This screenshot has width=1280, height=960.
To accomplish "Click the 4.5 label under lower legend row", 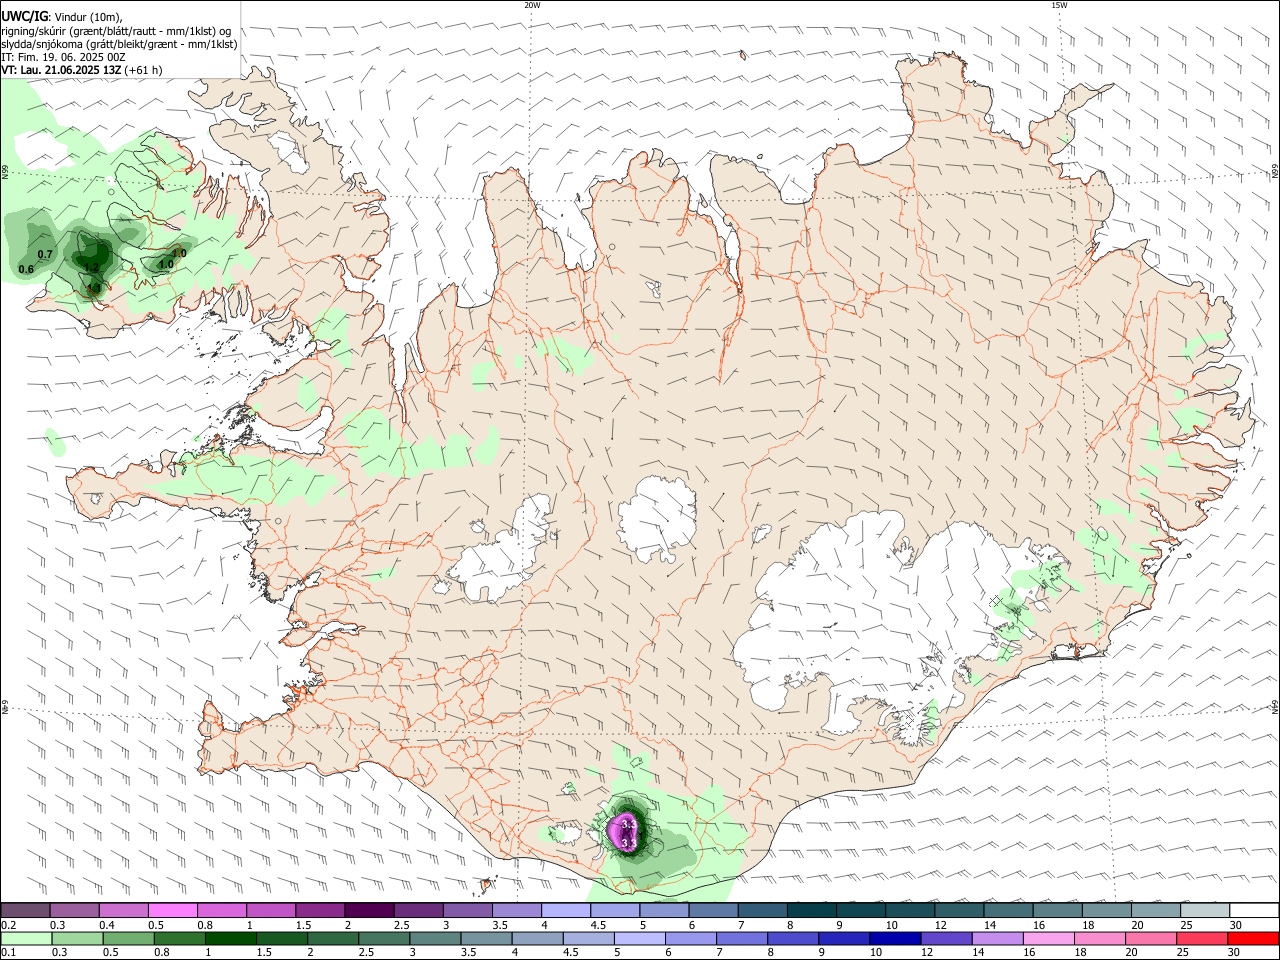I will (x=570, y=954).
